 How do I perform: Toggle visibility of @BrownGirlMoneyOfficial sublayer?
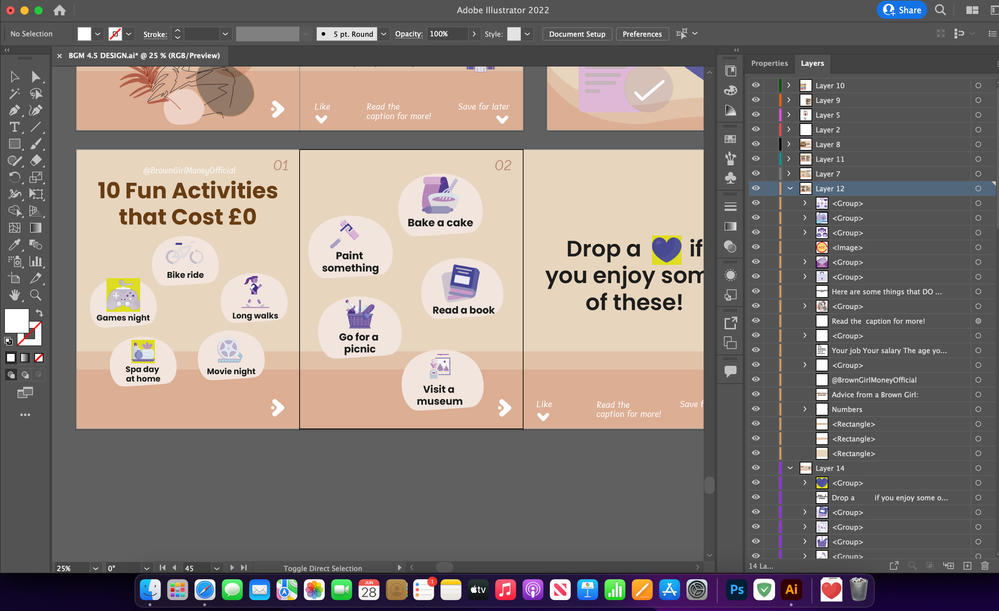pos(756,380)
